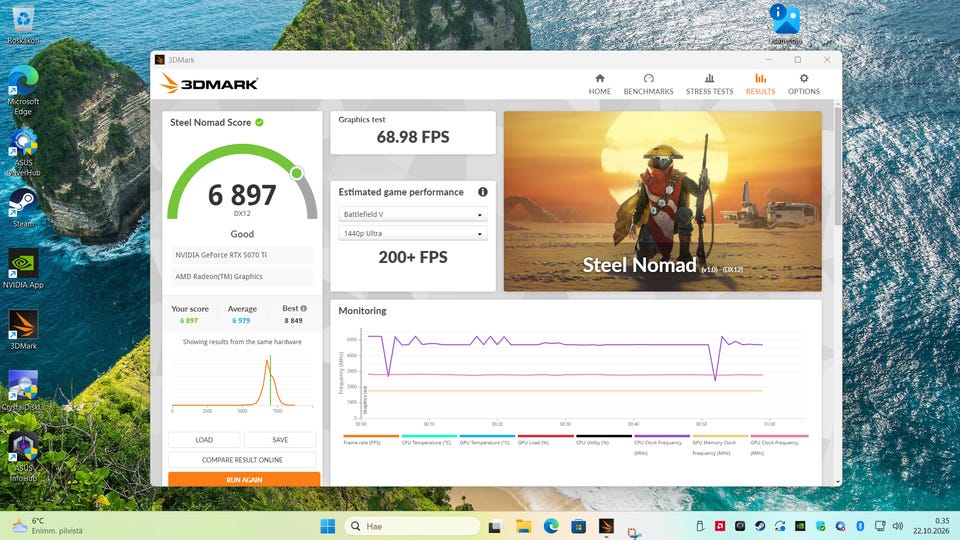Screen dimensions: 960x540
Task: Open the 3DMark desktop shortcut
Action: (x=23, y=329)
